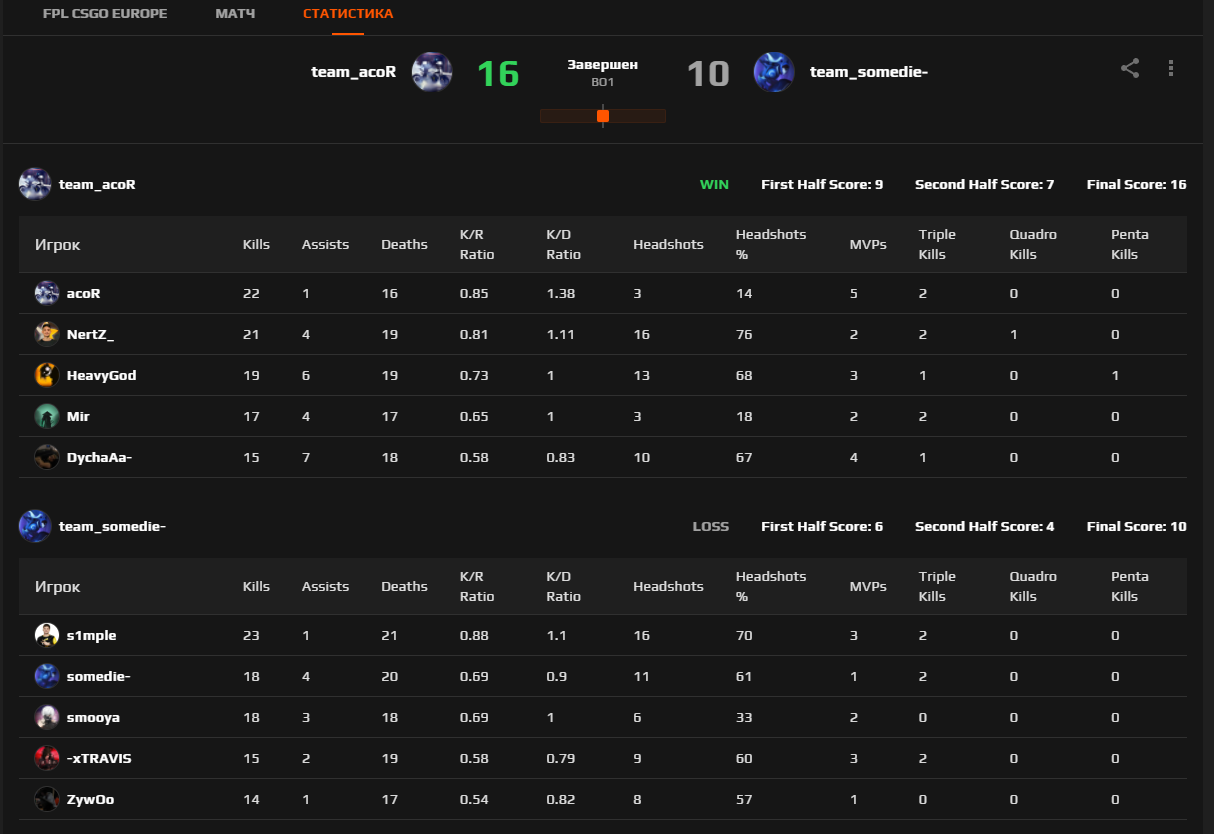The width and height of the screenshot is (1214, 834).
Task: Open the three-dot more options menu
Action: click(1171, 69)
